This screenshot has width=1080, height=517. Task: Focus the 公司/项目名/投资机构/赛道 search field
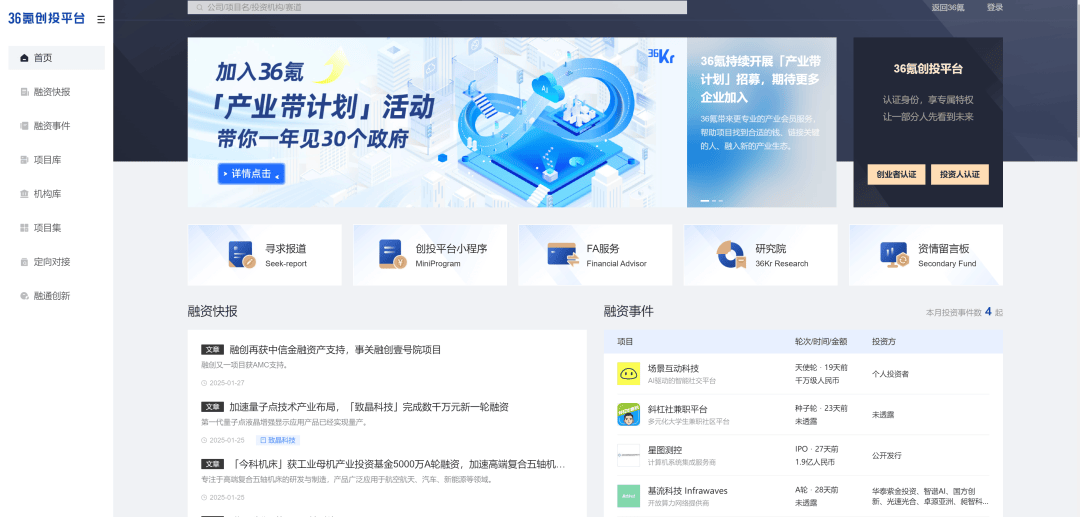coord(437,8)
